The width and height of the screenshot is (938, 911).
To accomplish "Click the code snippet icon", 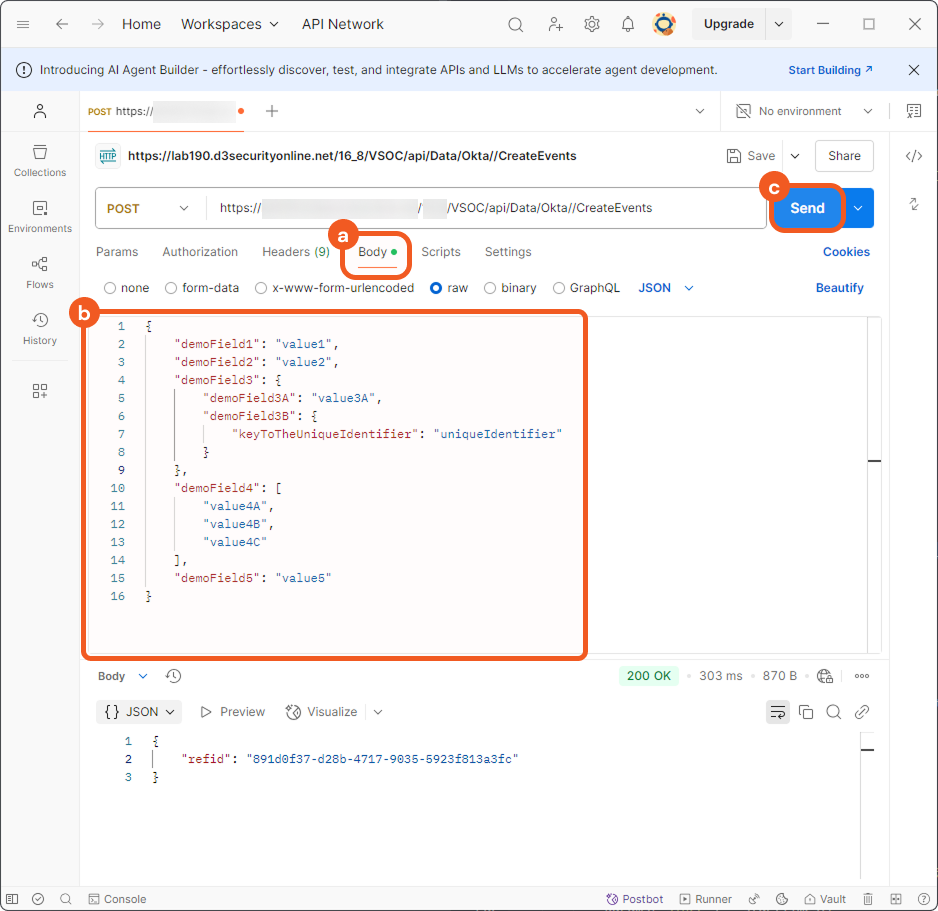I will pyautogui.click(x=913, y=156).
